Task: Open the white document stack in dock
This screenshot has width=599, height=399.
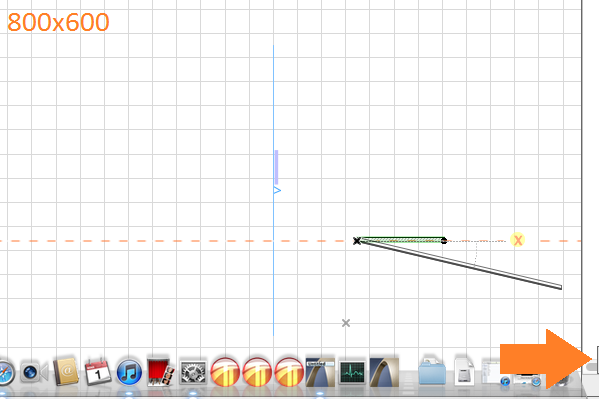Action: tap(464, 372)
